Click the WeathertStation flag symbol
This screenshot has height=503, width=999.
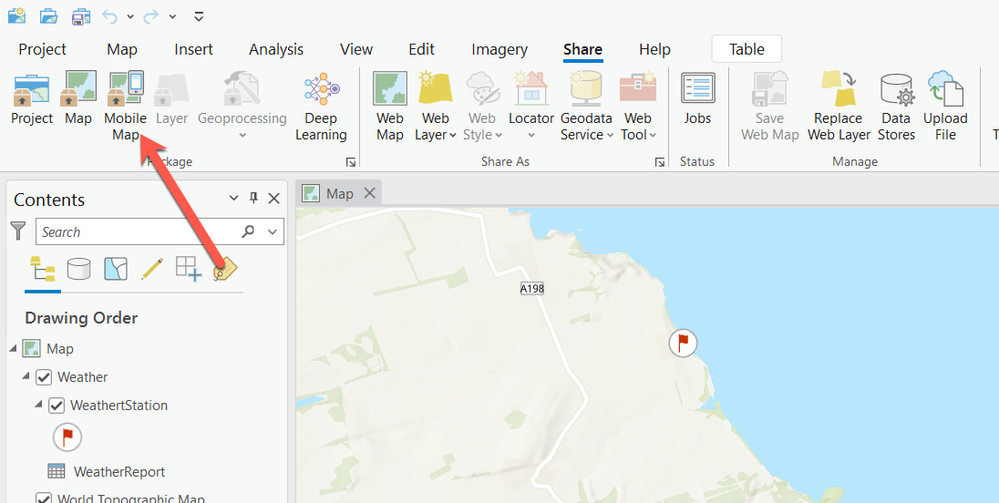[x=68, y=437]
